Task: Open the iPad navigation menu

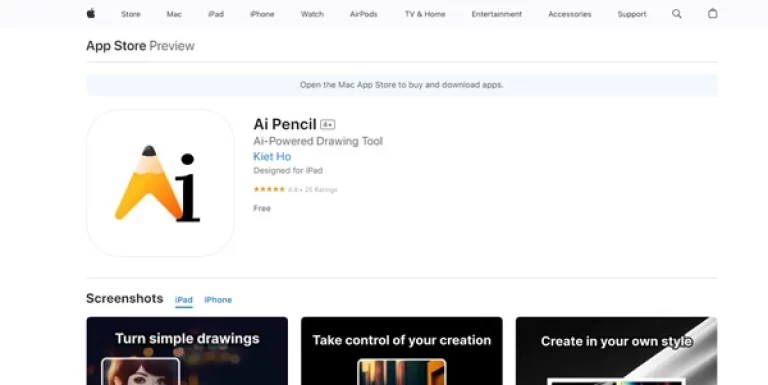Action: tap(216, 14)
